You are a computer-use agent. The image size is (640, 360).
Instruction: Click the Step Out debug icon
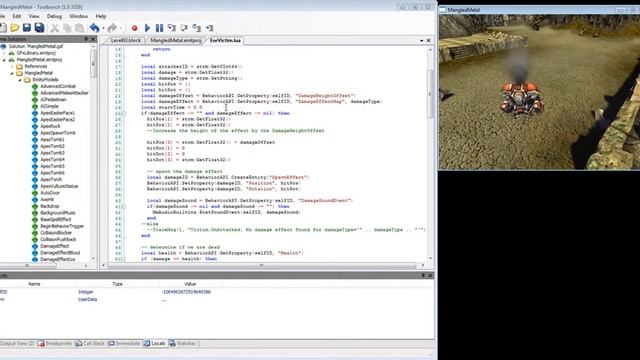197,28
